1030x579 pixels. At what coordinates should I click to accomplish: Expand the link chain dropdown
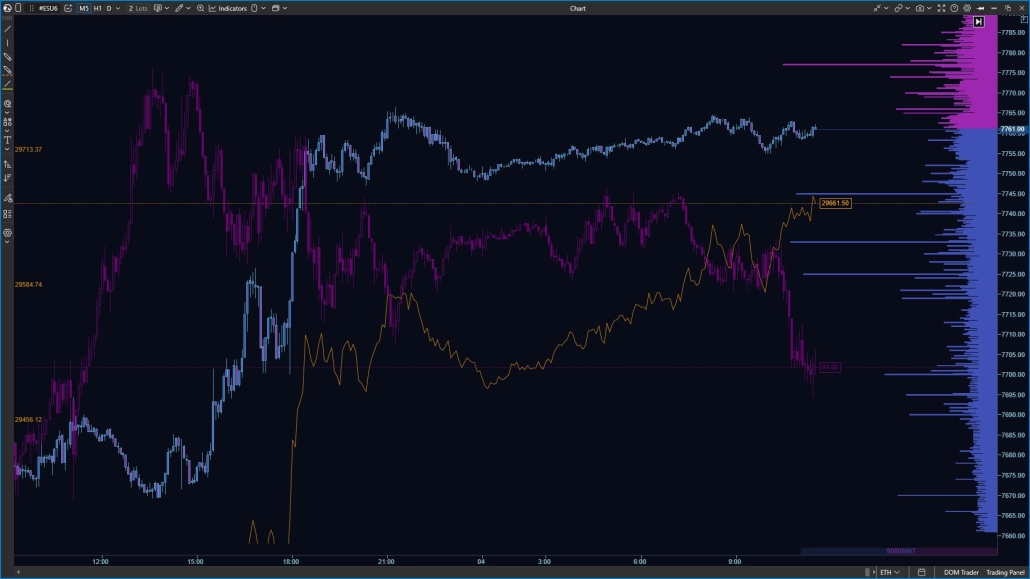908,9
